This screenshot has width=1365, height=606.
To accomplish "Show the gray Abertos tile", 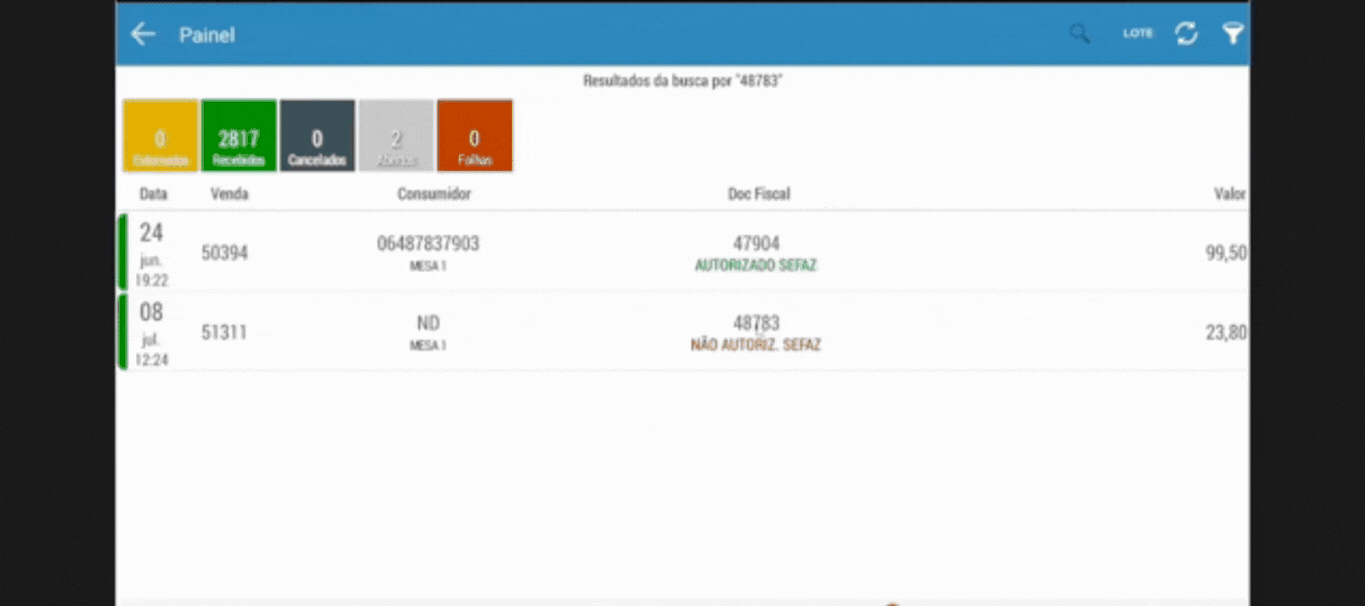I will [396, 136].
